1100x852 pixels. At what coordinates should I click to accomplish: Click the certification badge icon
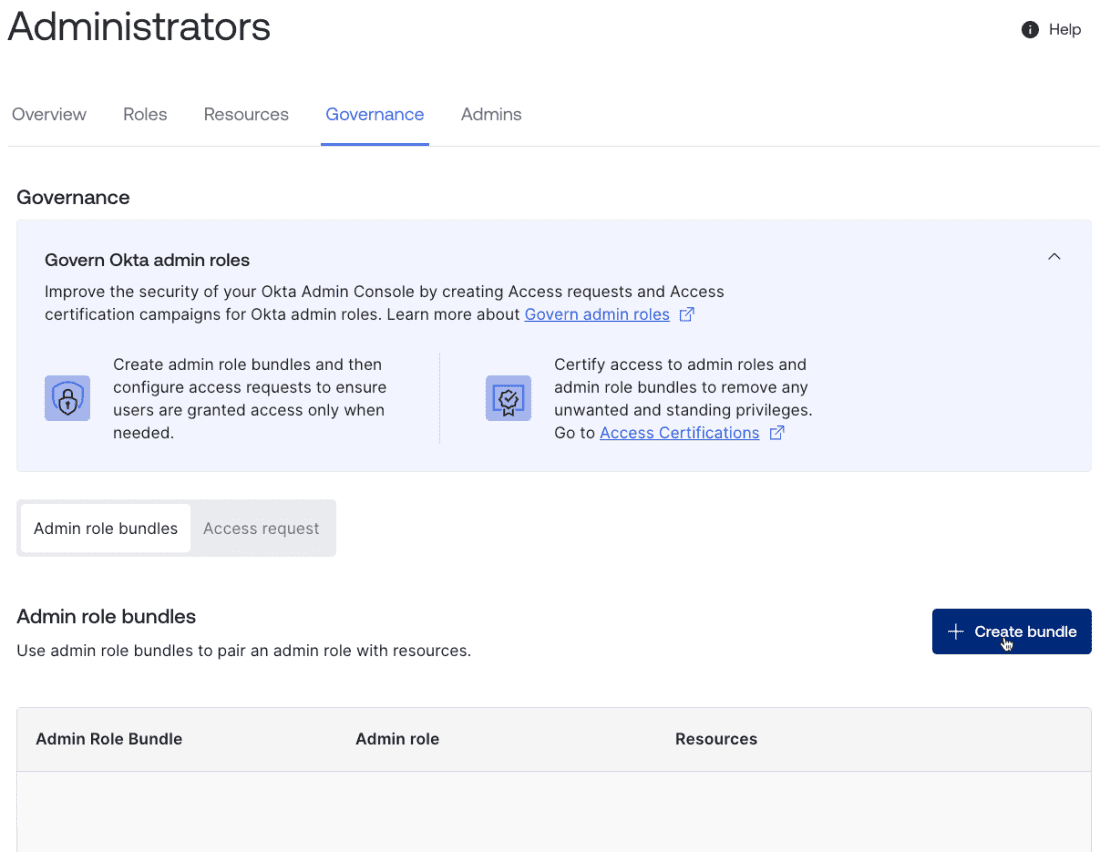click(508, 398)
